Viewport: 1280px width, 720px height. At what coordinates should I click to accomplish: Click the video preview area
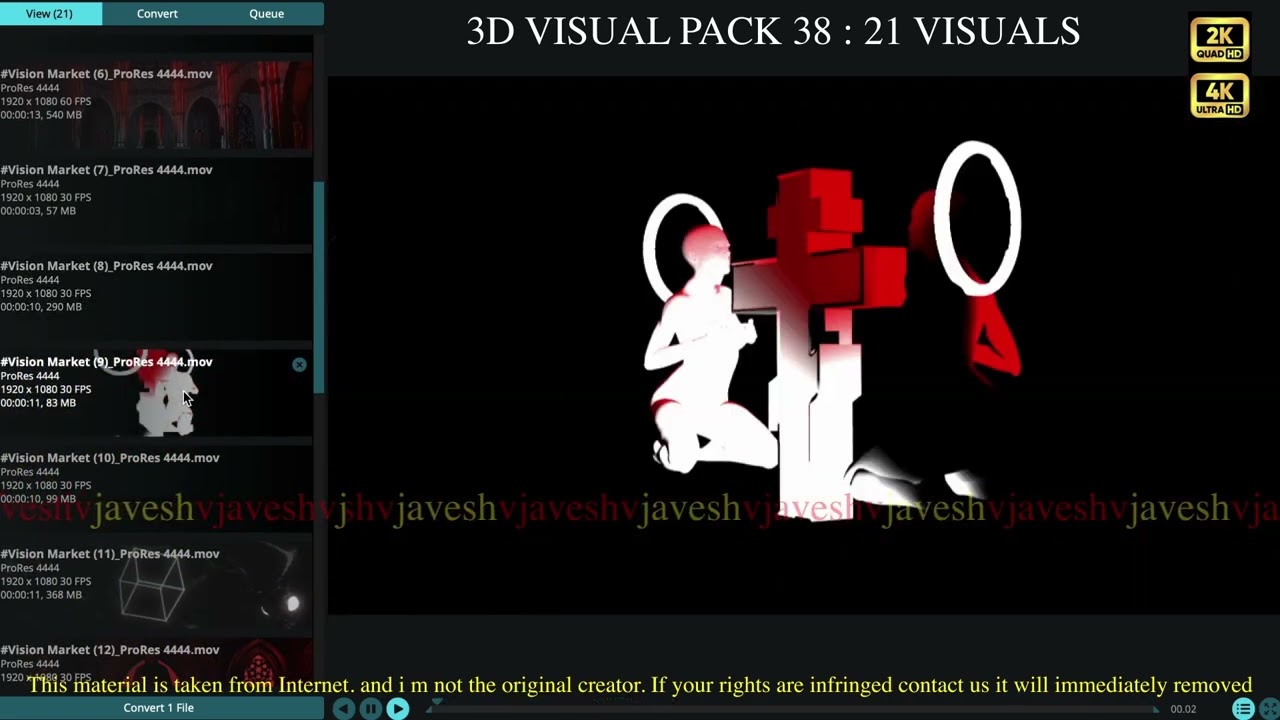tap(804, 345)
